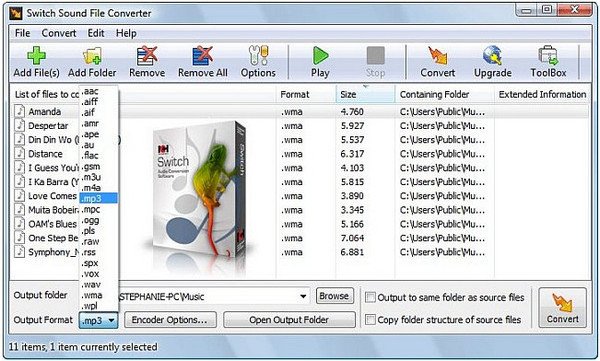The width and height of the screenshot is (600, 361).
Task: Click the music note icon beside Distance
Action: pos(20,154)
